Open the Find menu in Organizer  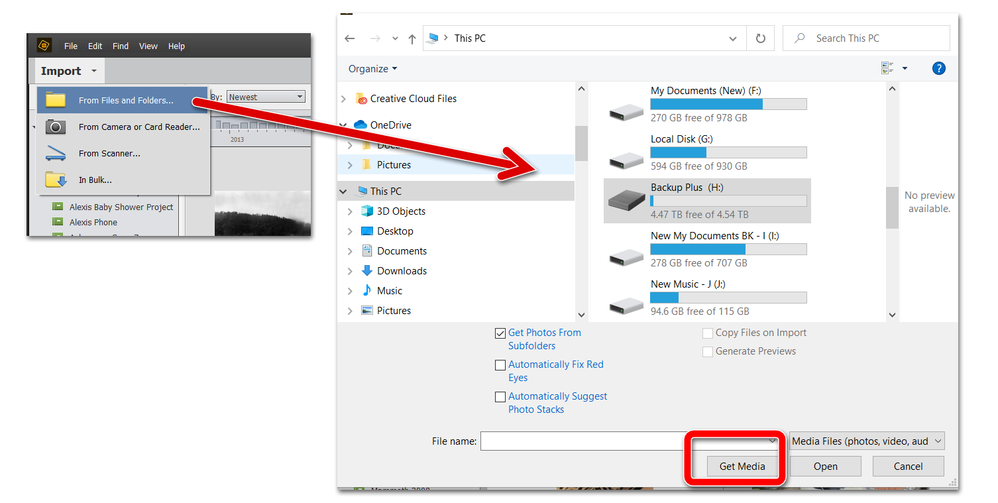[x=120, y=46]
